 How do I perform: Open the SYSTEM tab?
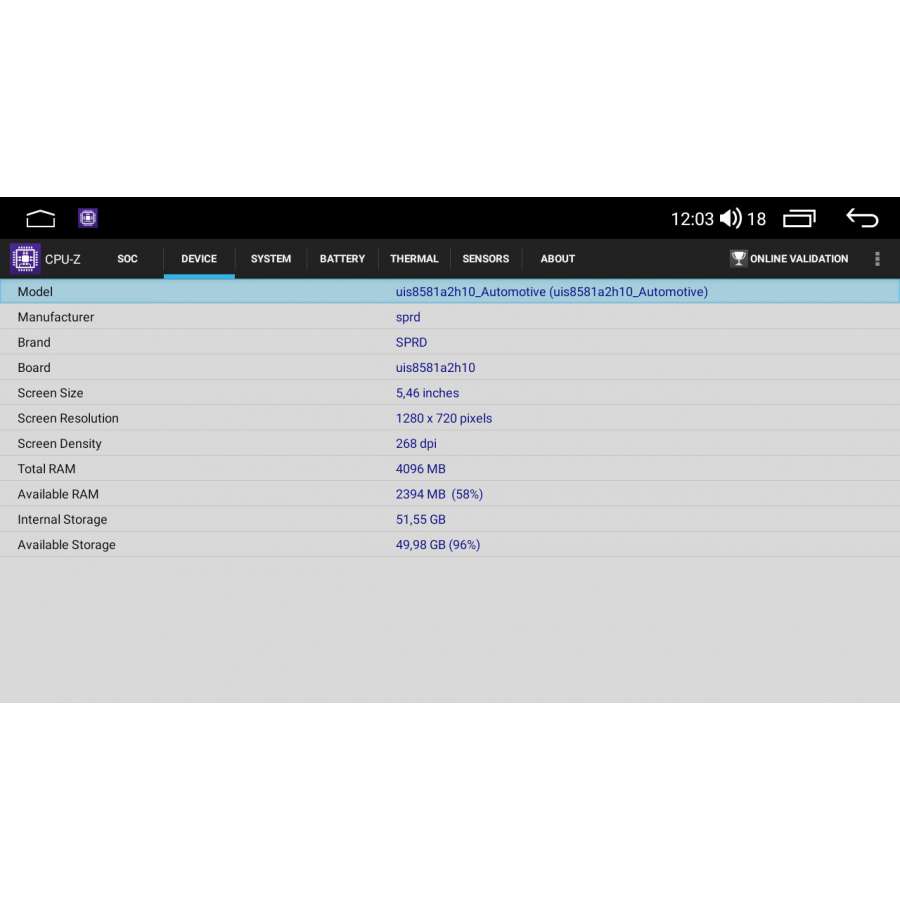[x=271, y=259]
